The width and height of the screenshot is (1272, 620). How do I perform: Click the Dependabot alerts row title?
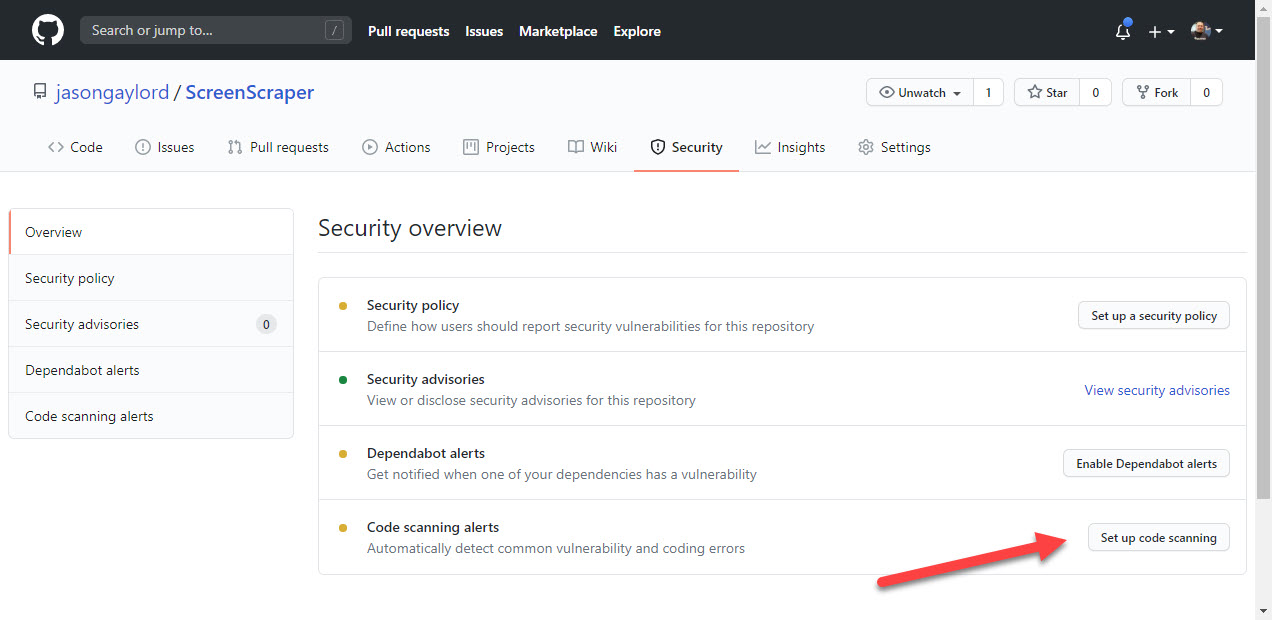[426, 453]
